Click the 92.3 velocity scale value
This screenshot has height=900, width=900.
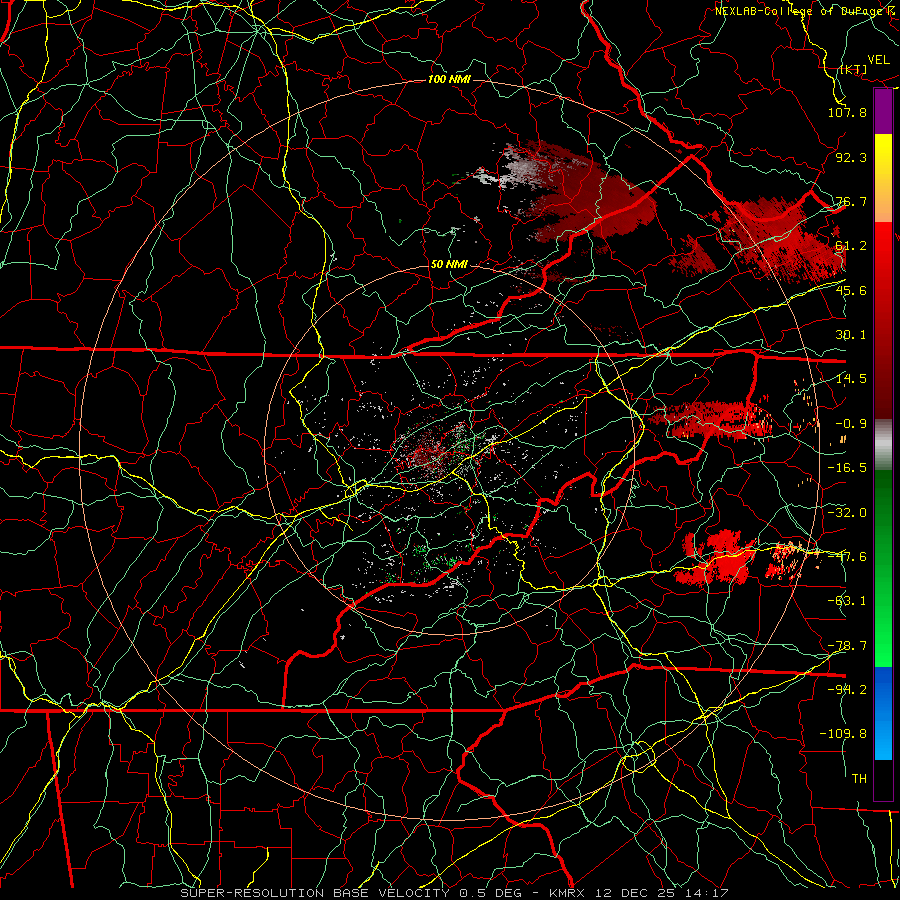851,157
